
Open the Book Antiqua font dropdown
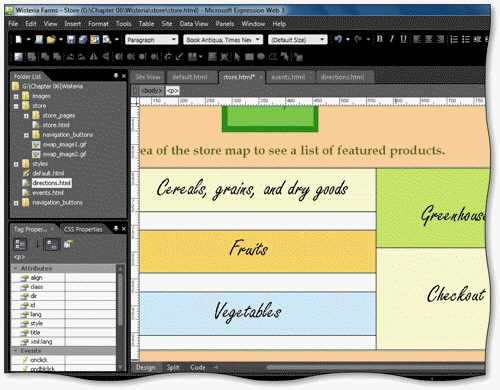click(258, 40)
